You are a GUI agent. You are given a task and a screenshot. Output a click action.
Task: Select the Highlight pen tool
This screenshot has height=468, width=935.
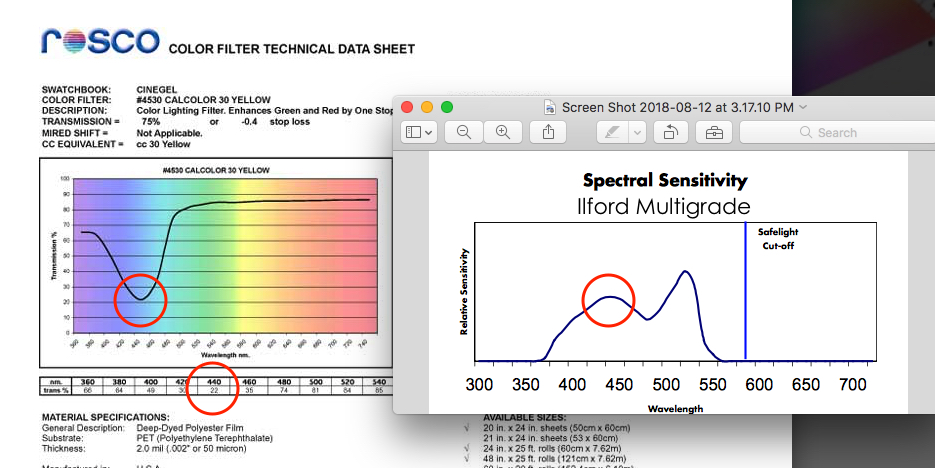click(611, 132)
